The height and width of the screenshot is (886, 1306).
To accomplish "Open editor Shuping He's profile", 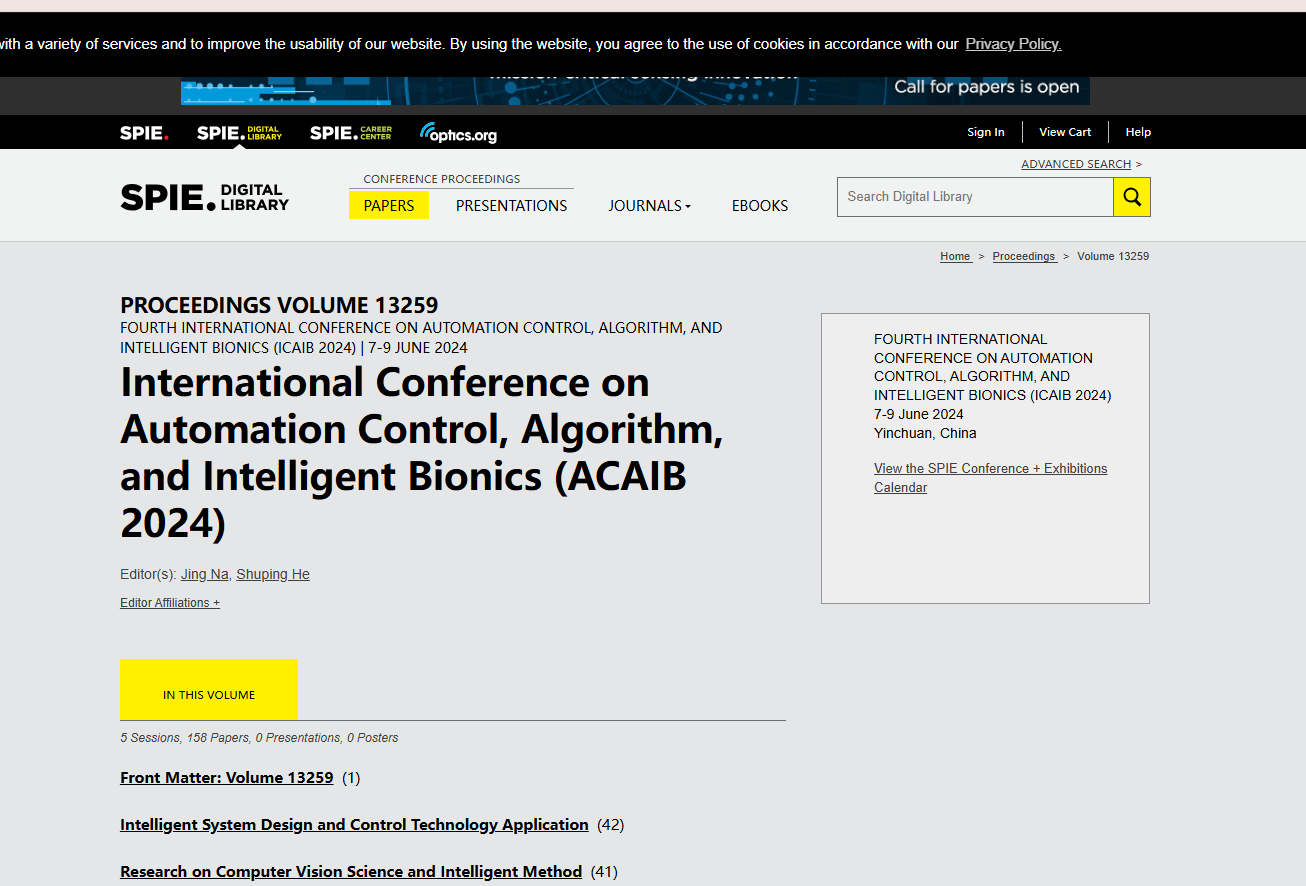I will pyautogui.click(x=273, y=574).
